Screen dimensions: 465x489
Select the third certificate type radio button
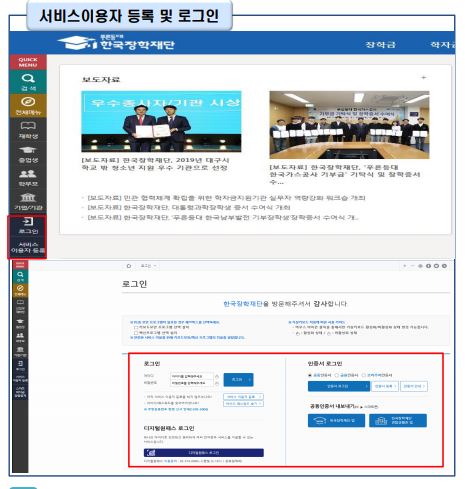pos(364,375)
